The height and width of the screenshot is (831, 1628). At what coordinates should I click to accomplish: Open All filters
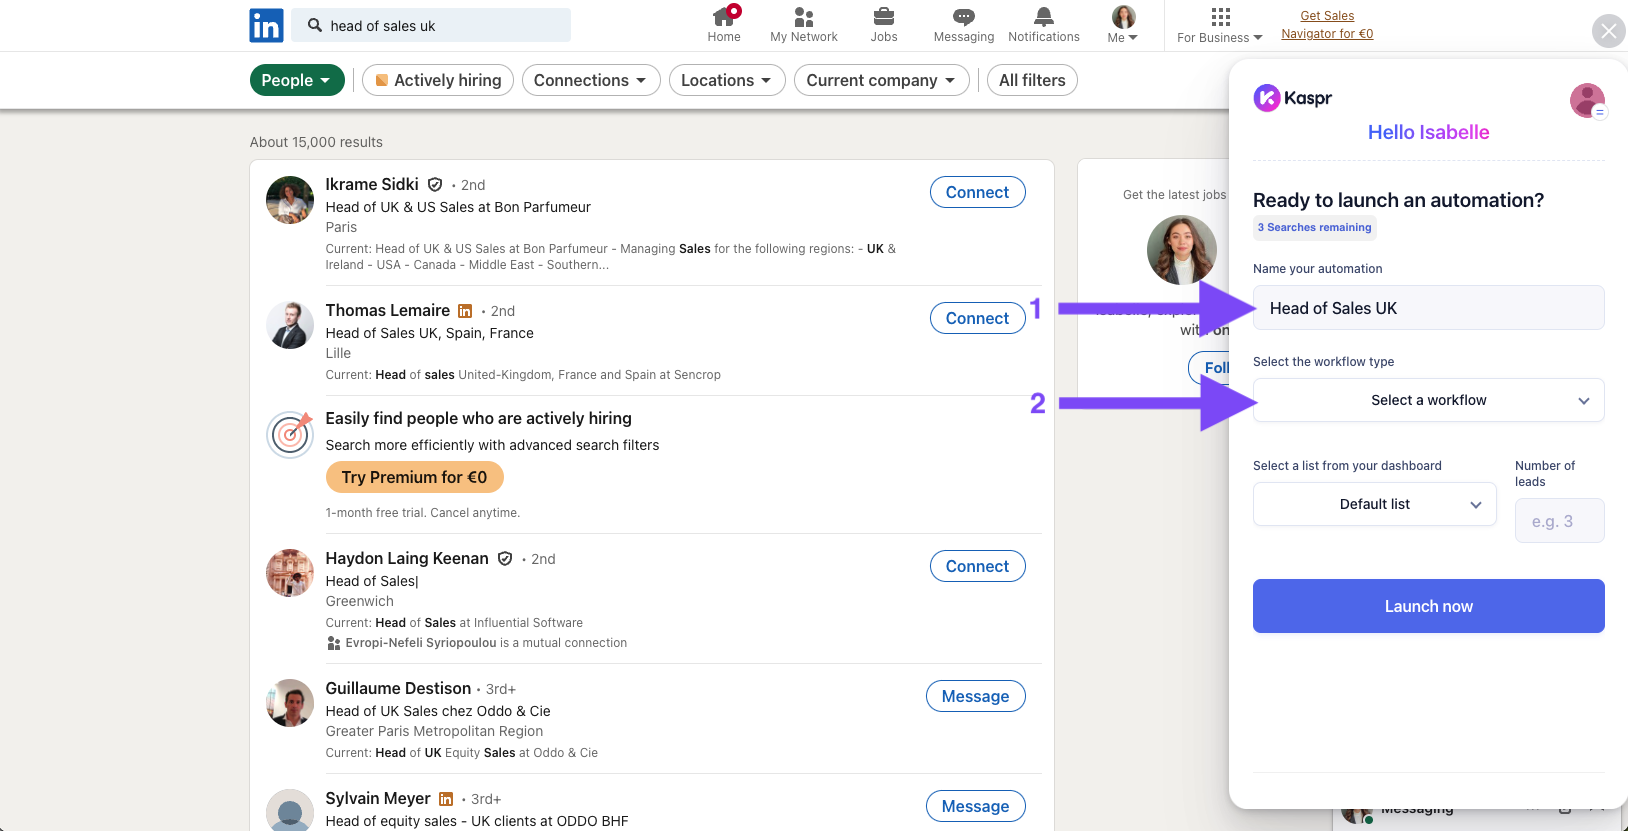pyautogui.click(x=1032, y=80)
